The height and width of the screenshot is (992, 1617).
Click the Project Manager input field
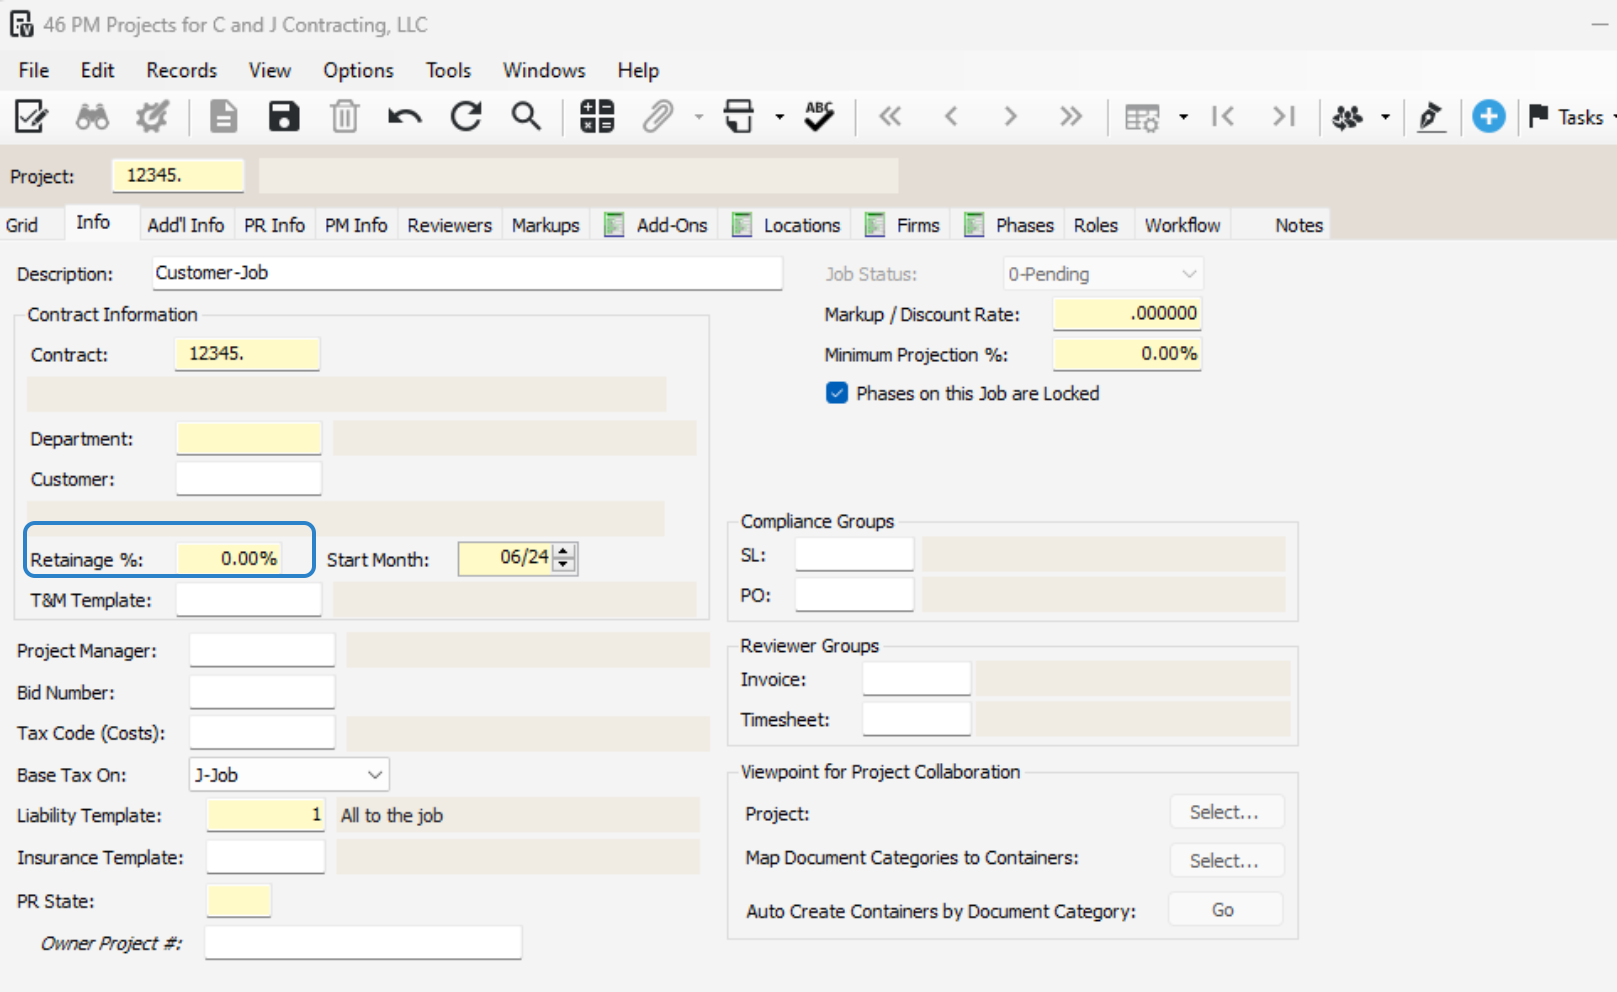pos(262,650)
